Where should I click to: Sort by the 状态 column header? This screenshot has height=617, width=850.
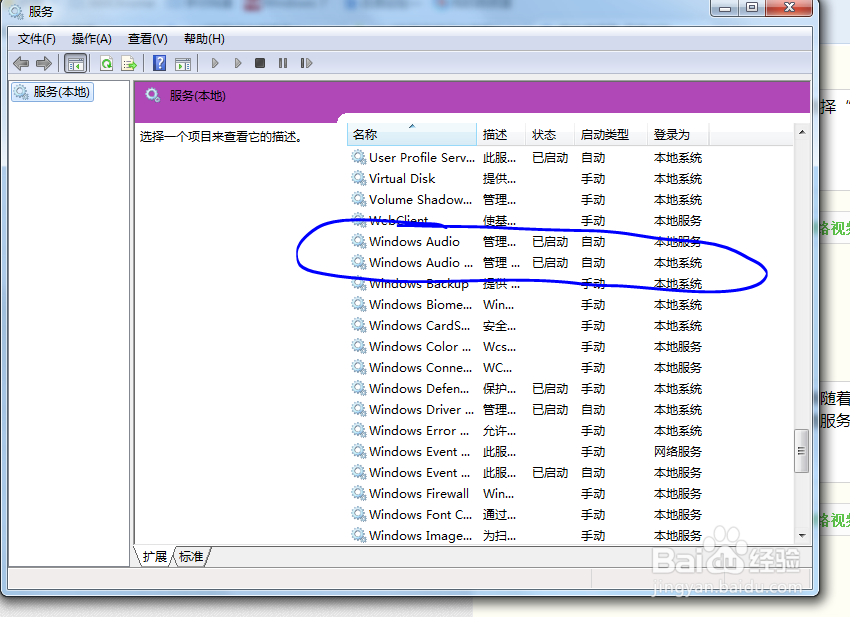coord(550,134)
